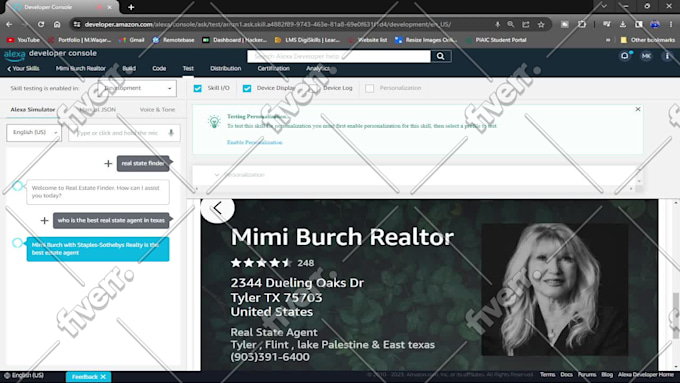The height and width of the screenshot is (383, 680).
Task: Open Alexa Developer Home footer link
Action: point(646,375)
